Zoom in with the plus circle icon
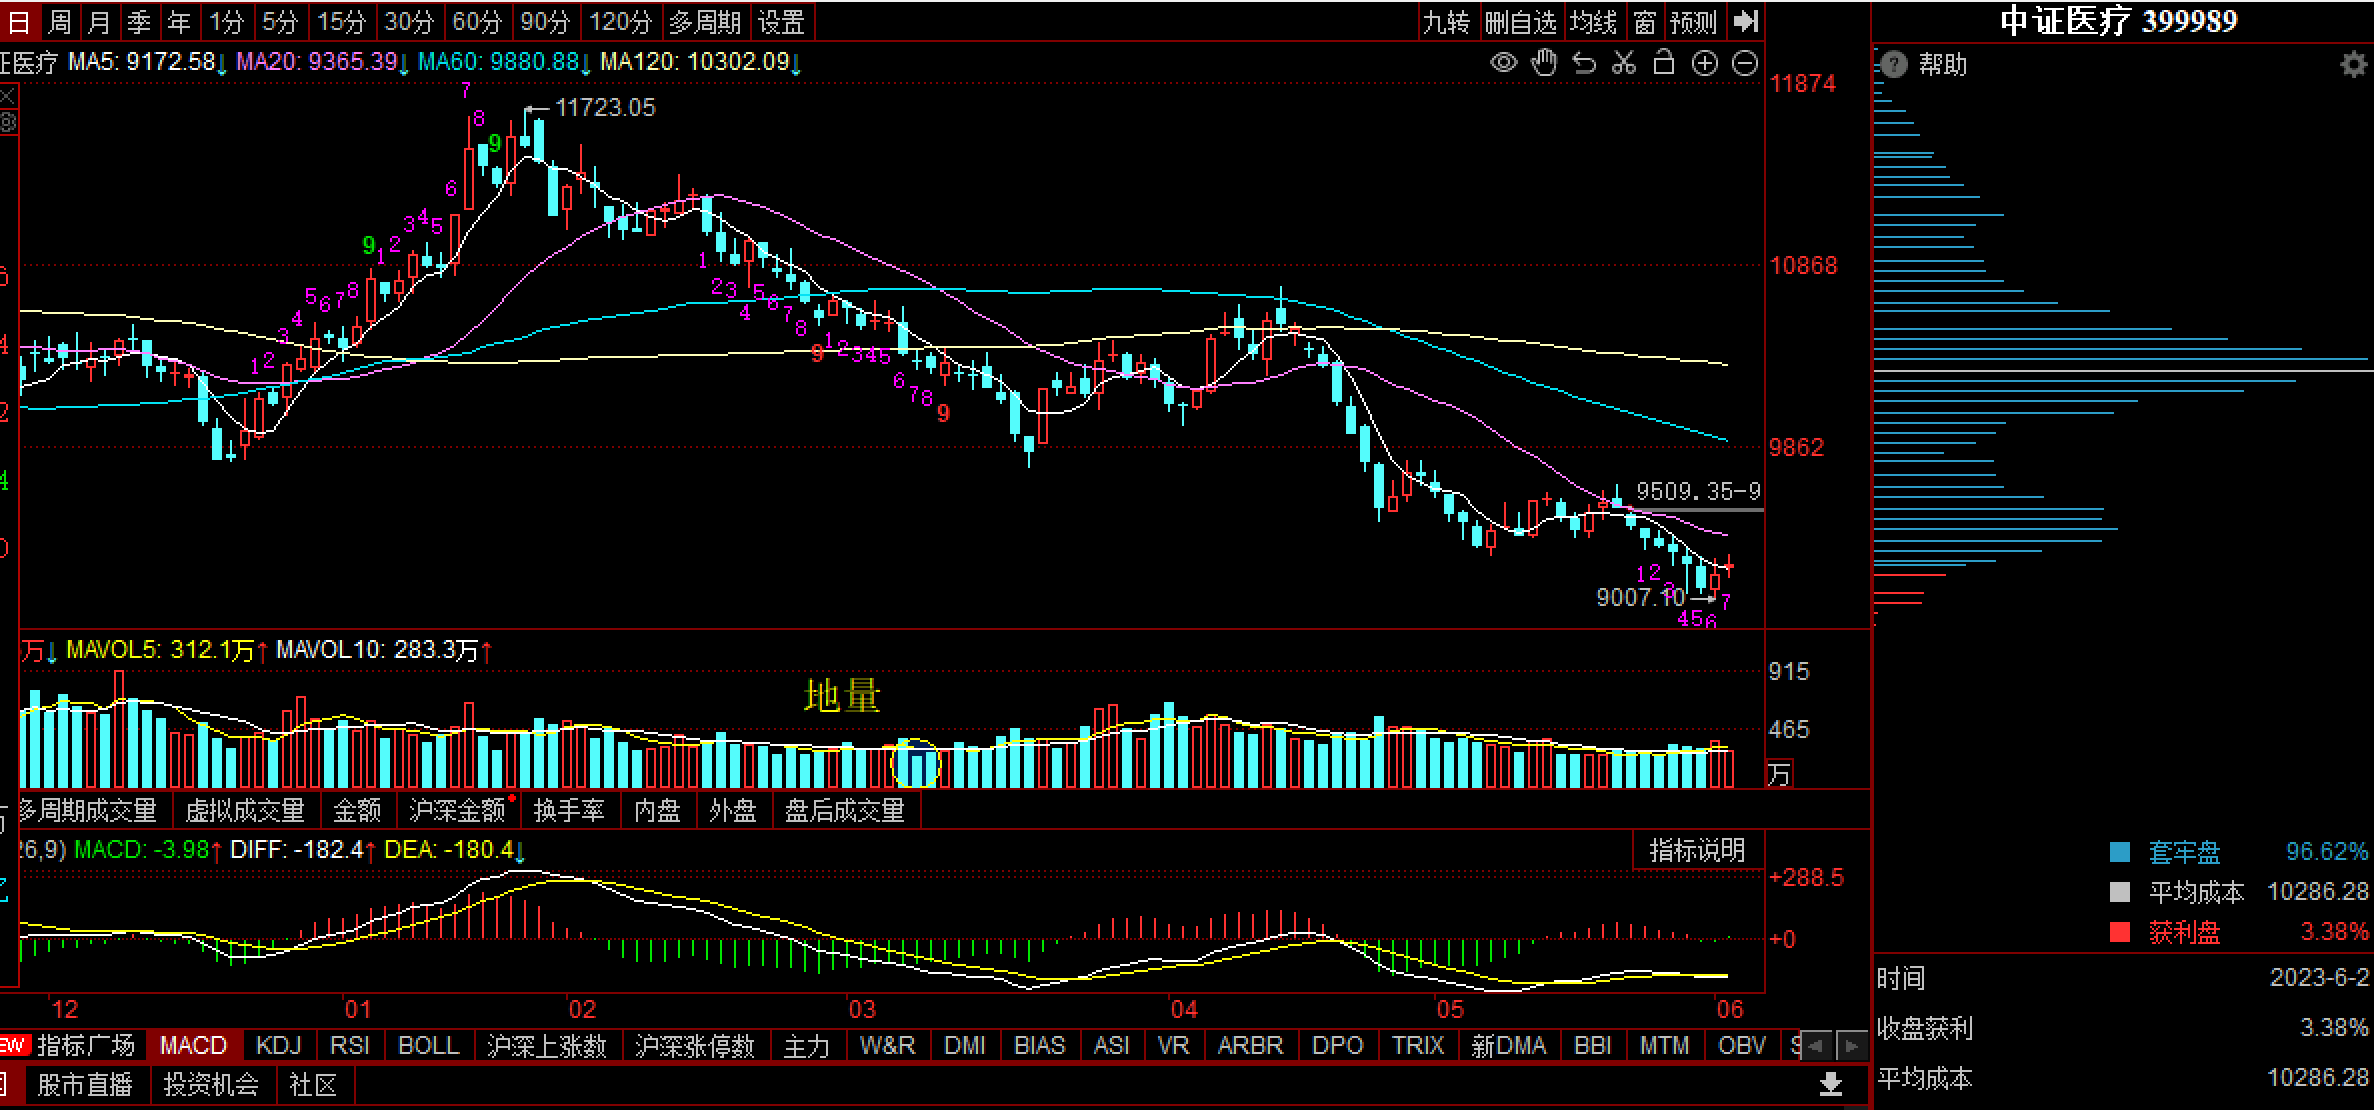Viewport: 2374px width, 1110px height. point(1704,64)
